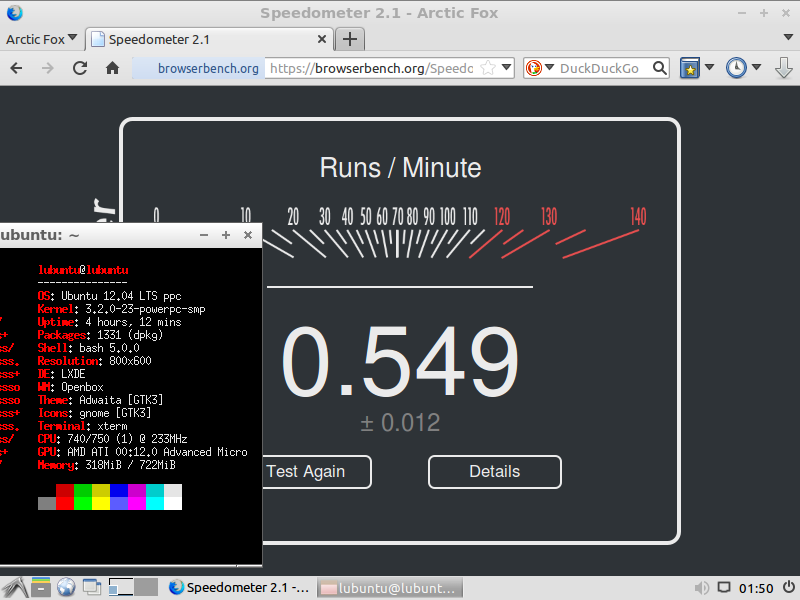List all tabs dropdown arrow
800x600 pixels.
pos(788,37)
